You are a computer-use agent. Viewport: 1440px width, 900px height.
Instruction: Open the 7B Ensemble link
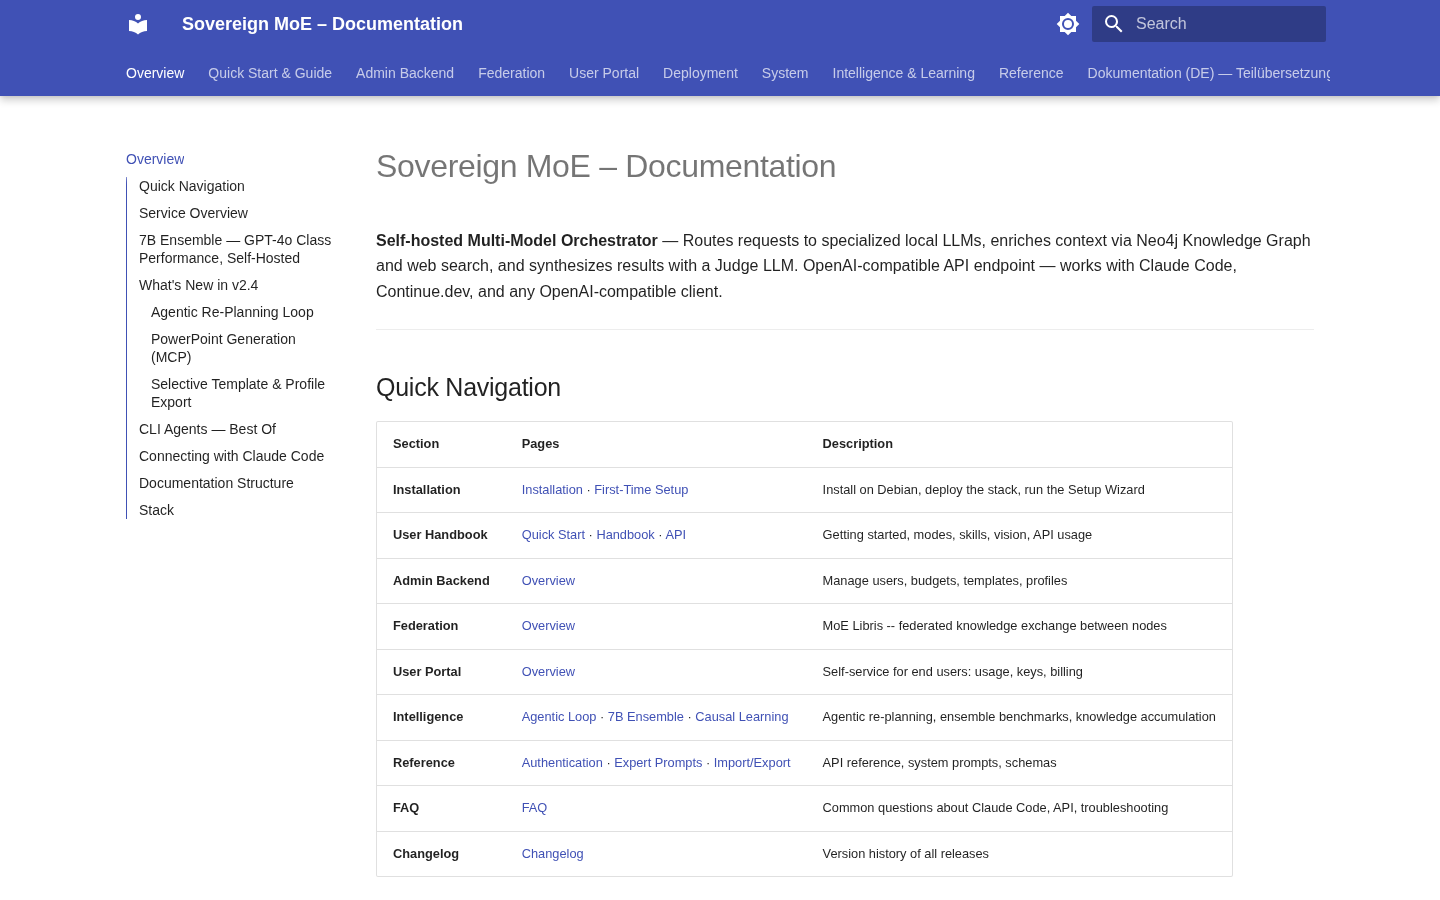pyautogui.click(x=646, y=717)
